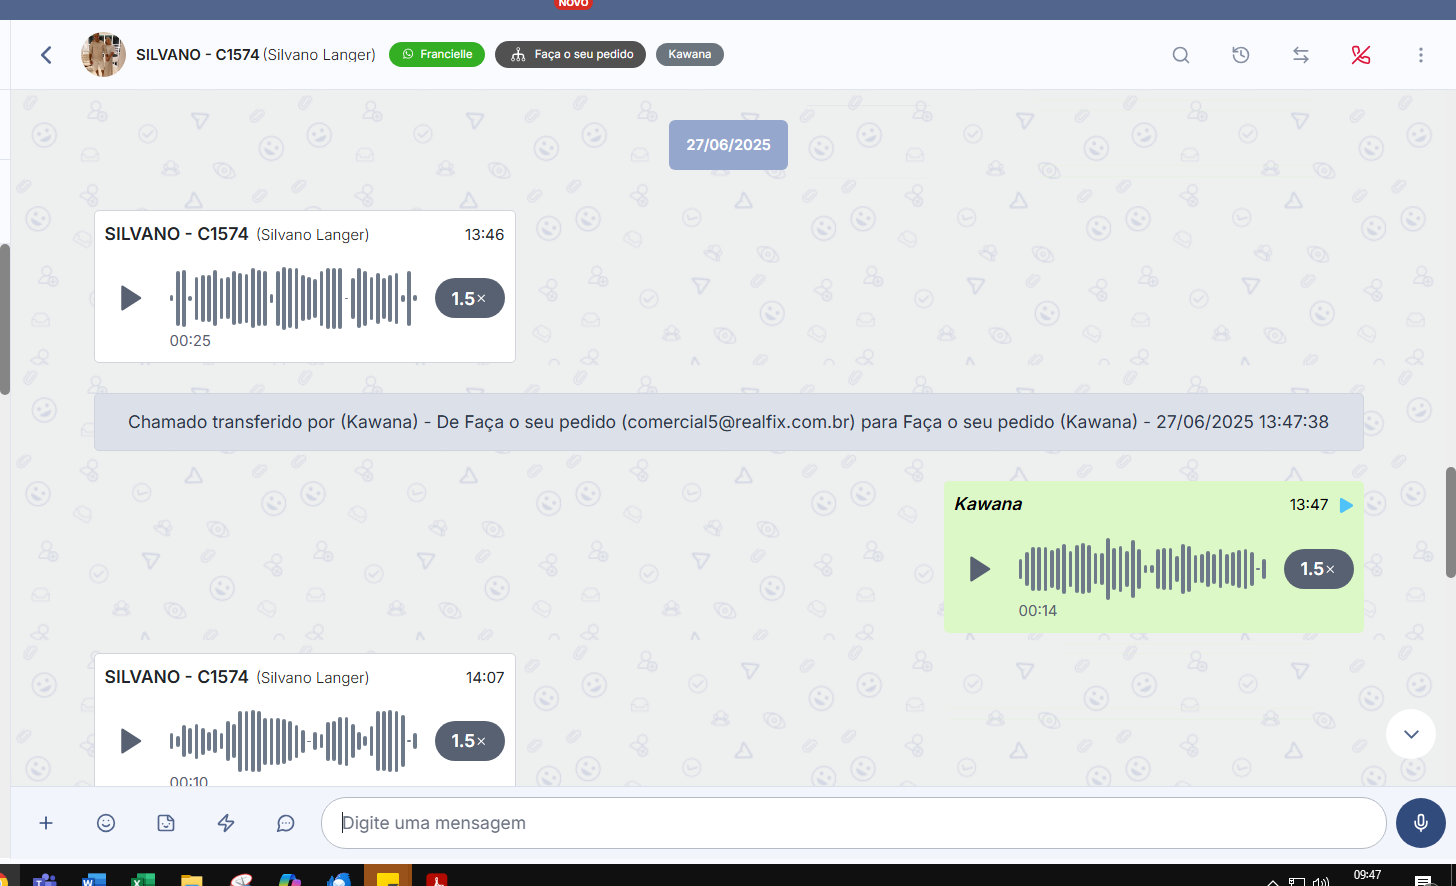Viewport: 1456px width, 886px height.
Task: Click the red end call icon
Action: [x=1361, y=55]
